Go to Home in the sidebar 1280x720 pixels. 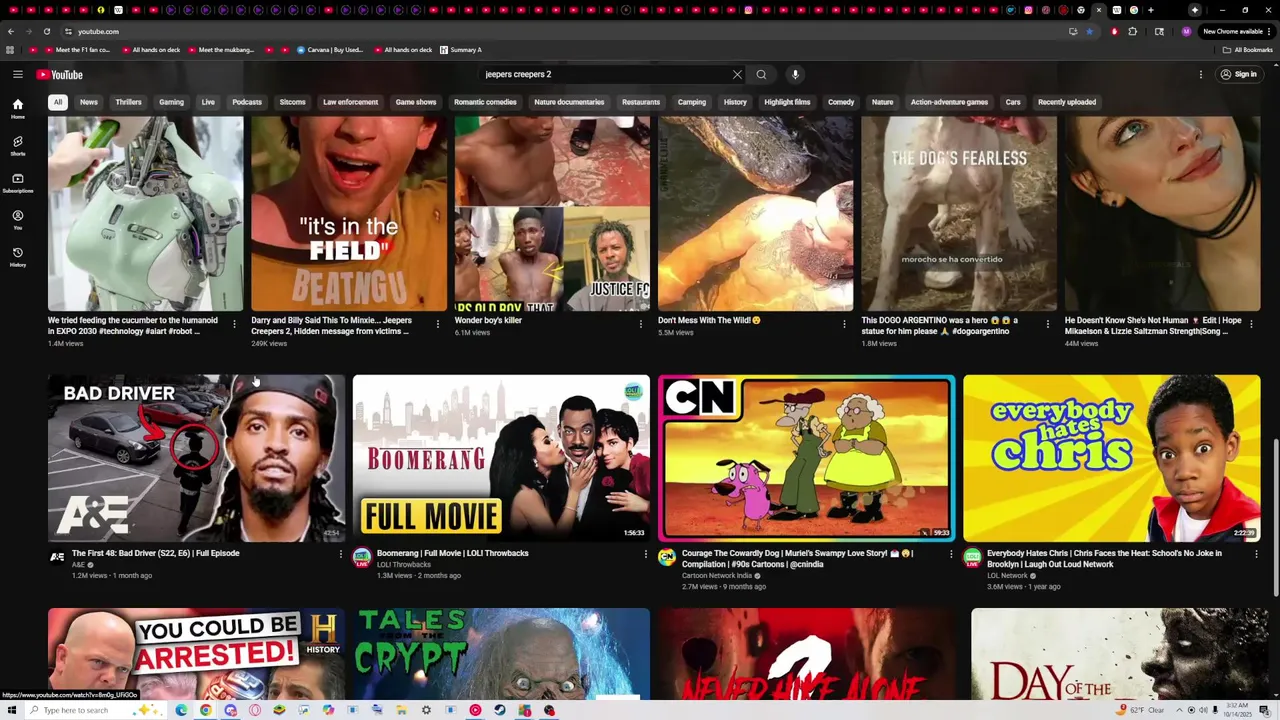[x=17, y=109]
